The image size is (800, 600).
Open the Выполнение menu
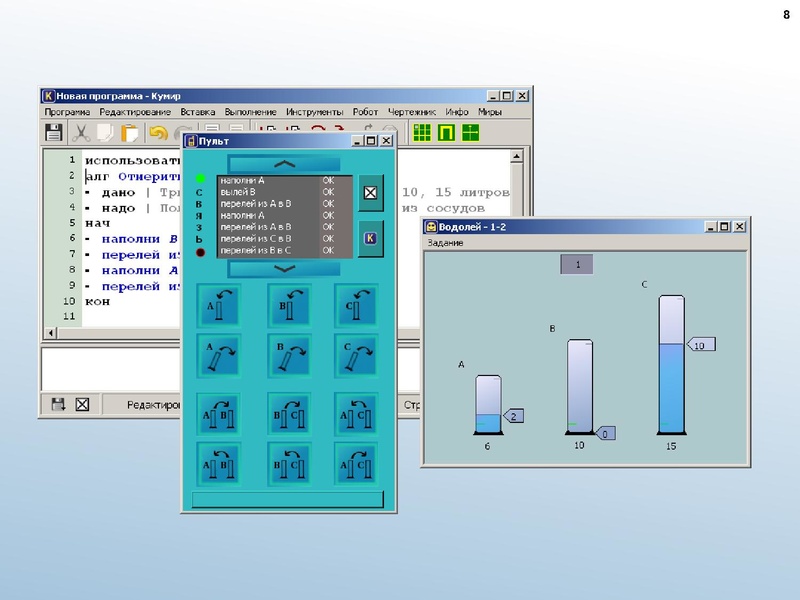pos(250,112)
